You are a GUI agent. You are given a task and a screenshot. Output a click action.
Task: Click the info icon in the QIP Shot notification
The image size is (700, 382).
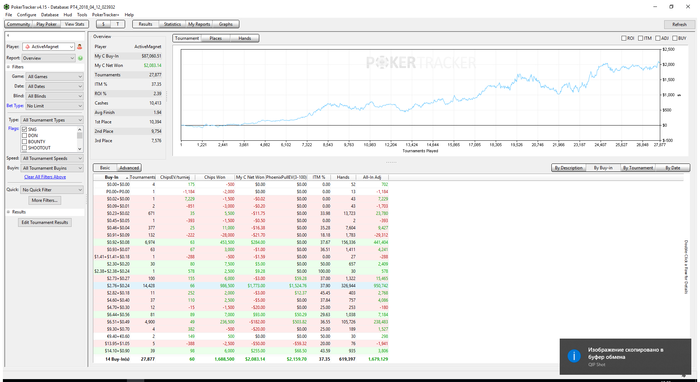tap(574, 356)
